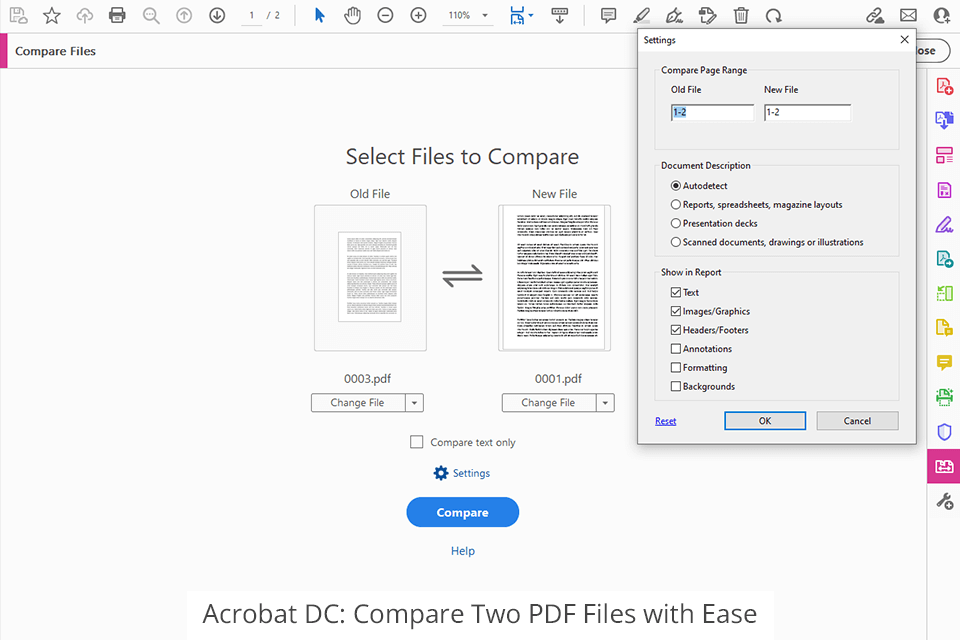The image size is (960, 640).
Task: Click the Old File page range field
Action: pyautogui.click(x=713, y=112)
